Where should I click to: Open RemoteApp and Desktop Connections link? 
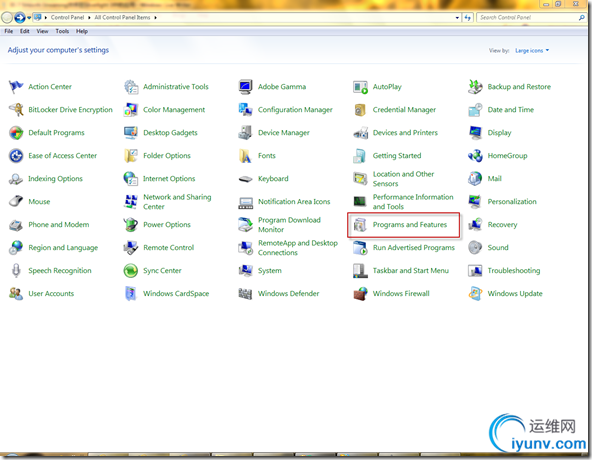click(298, 248)
